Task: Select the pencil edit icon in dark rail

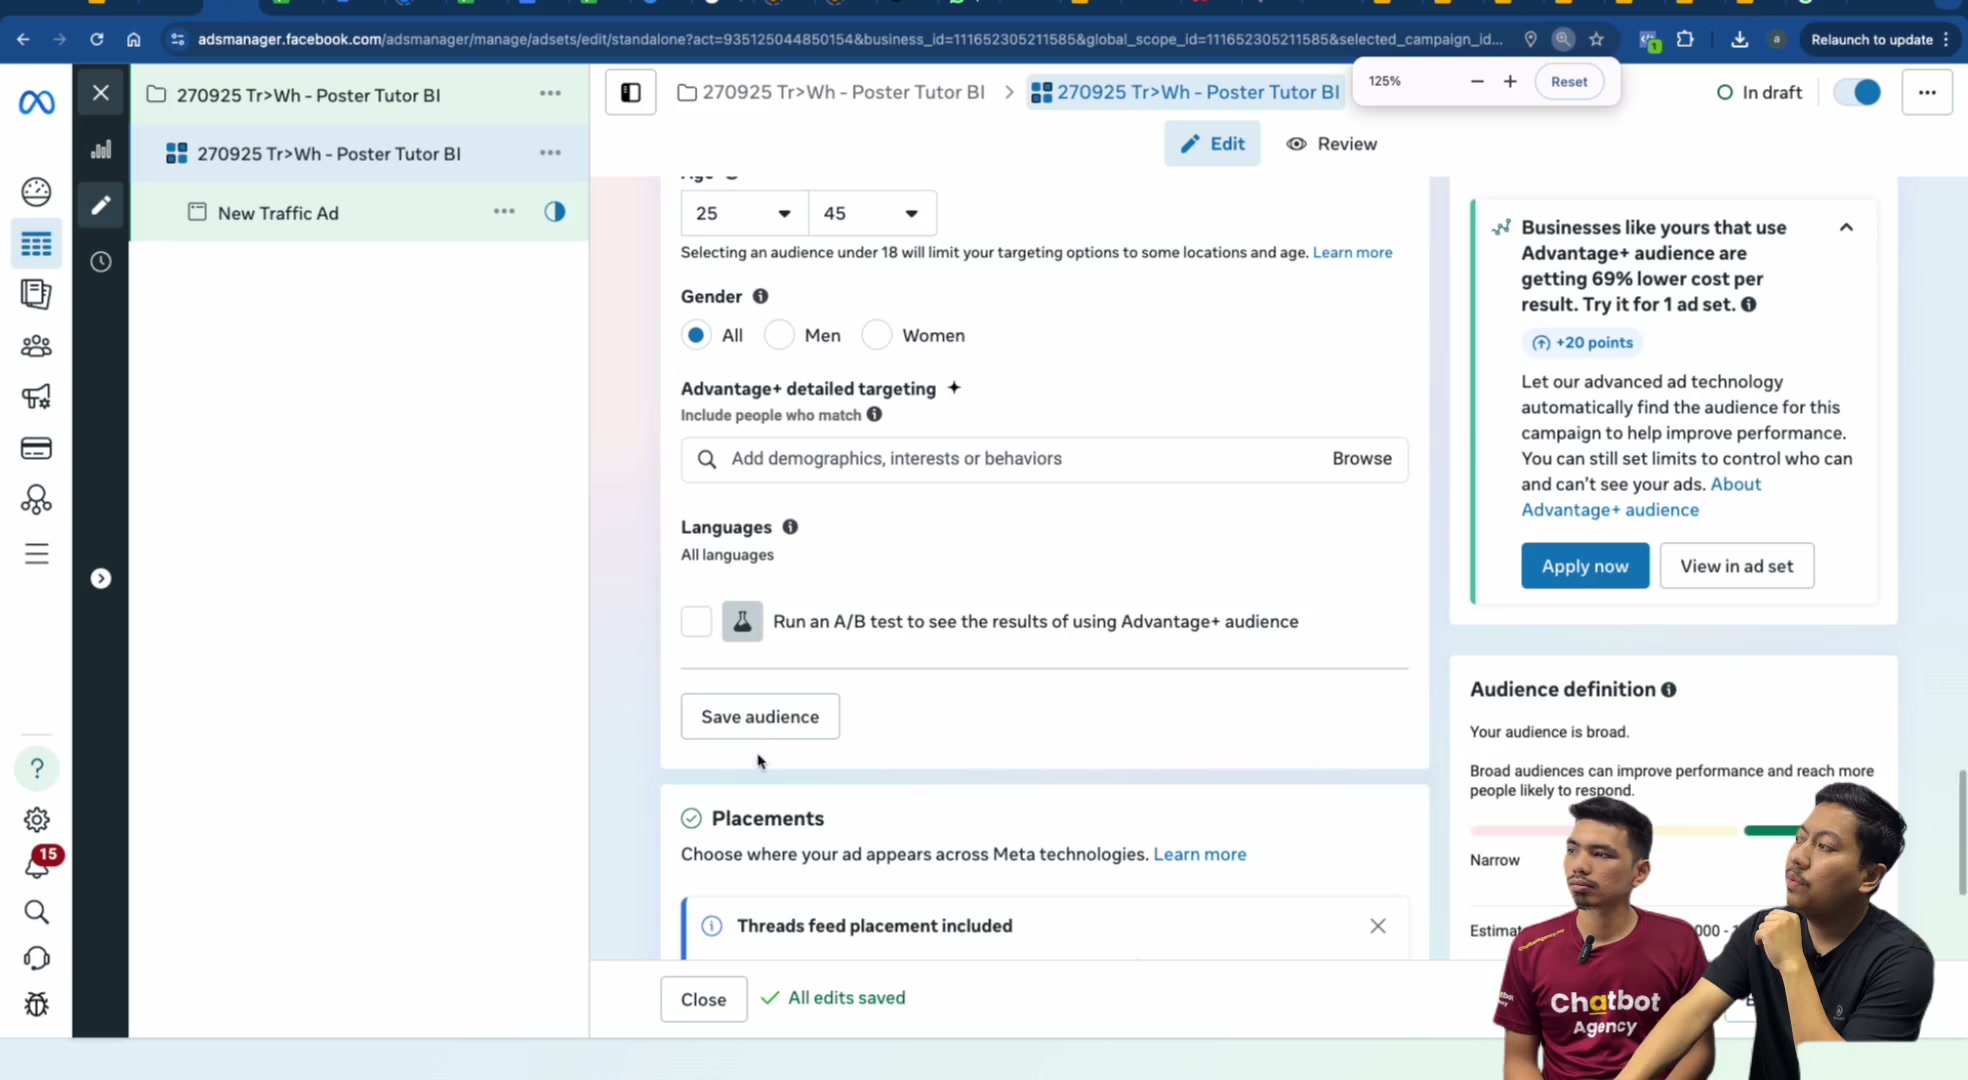Action: (x=101, y=205)
